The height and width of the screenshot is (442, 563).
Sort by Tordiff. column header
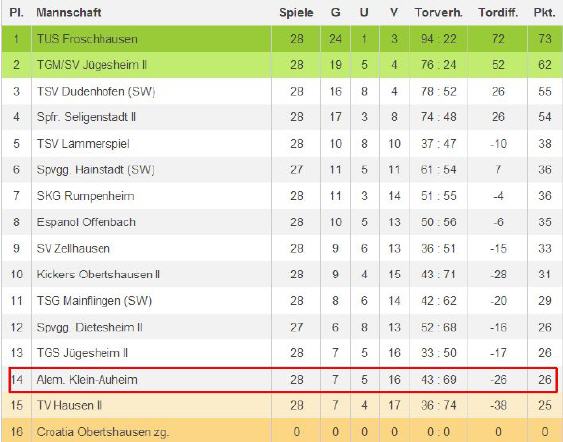pyautogui.click(x=498, y=13)
